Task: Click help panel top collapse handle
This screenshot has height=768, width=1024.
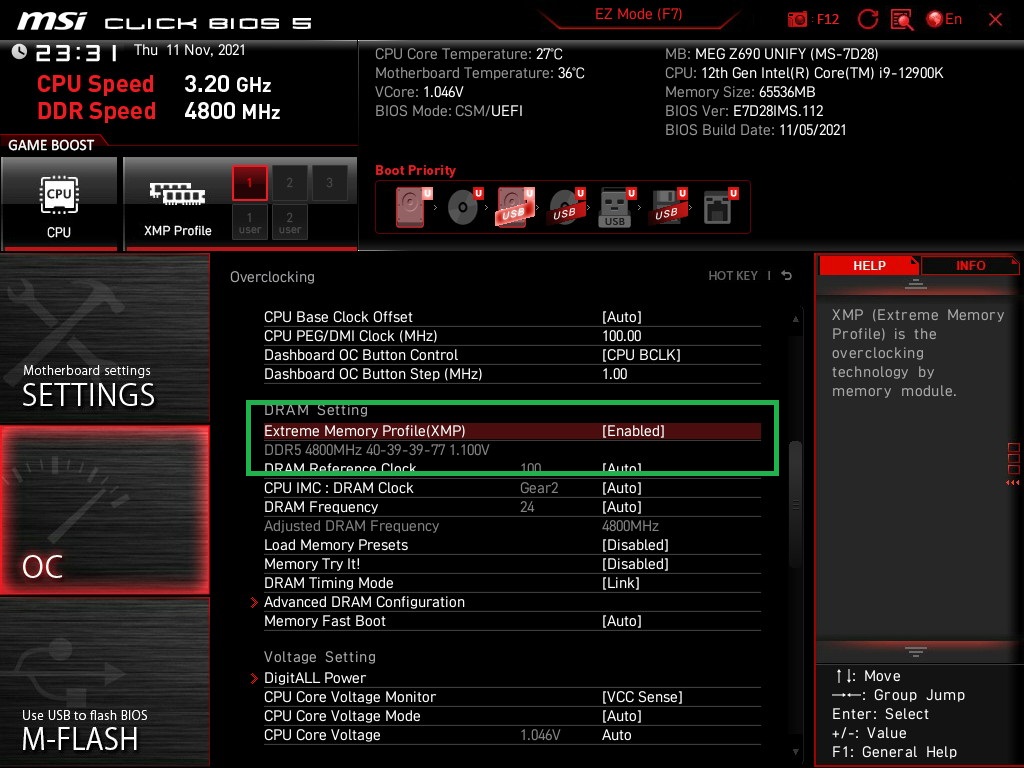Action: [915, 284]
